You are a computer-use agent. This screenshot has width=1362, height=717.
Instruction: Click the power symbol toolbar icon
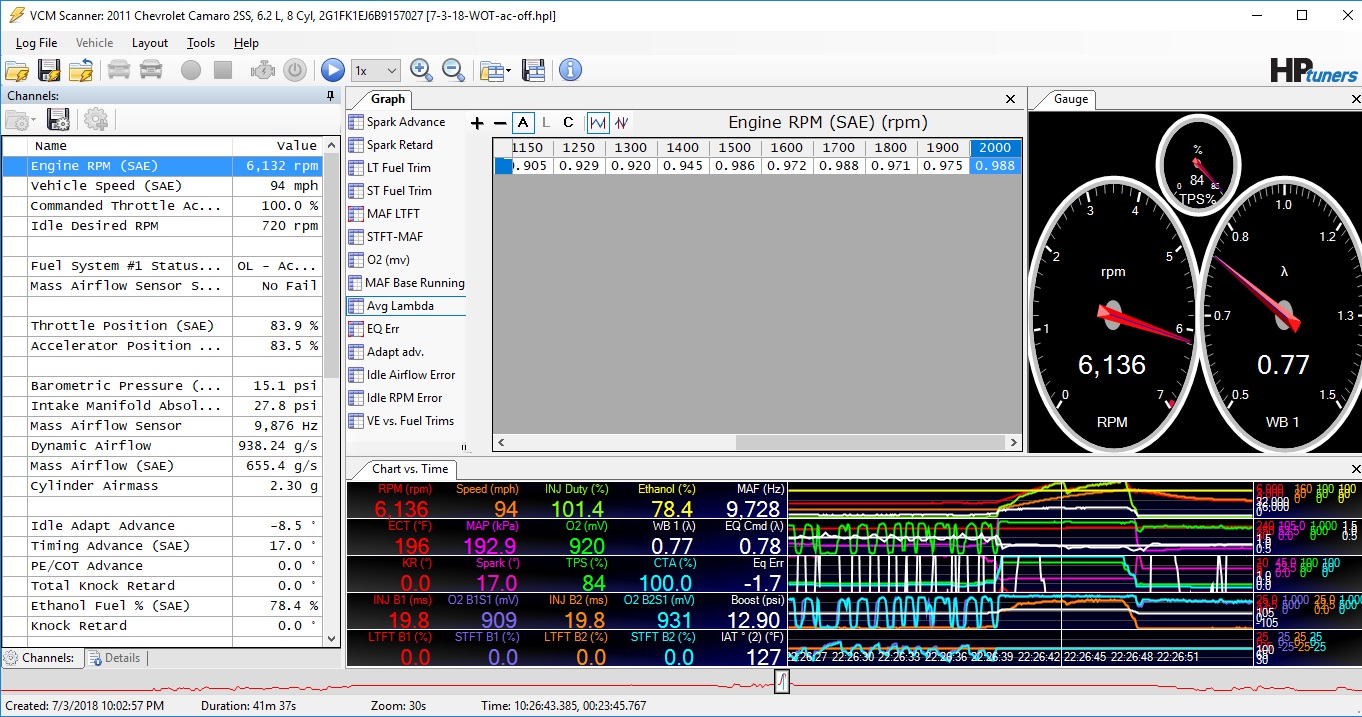[294, 70]
